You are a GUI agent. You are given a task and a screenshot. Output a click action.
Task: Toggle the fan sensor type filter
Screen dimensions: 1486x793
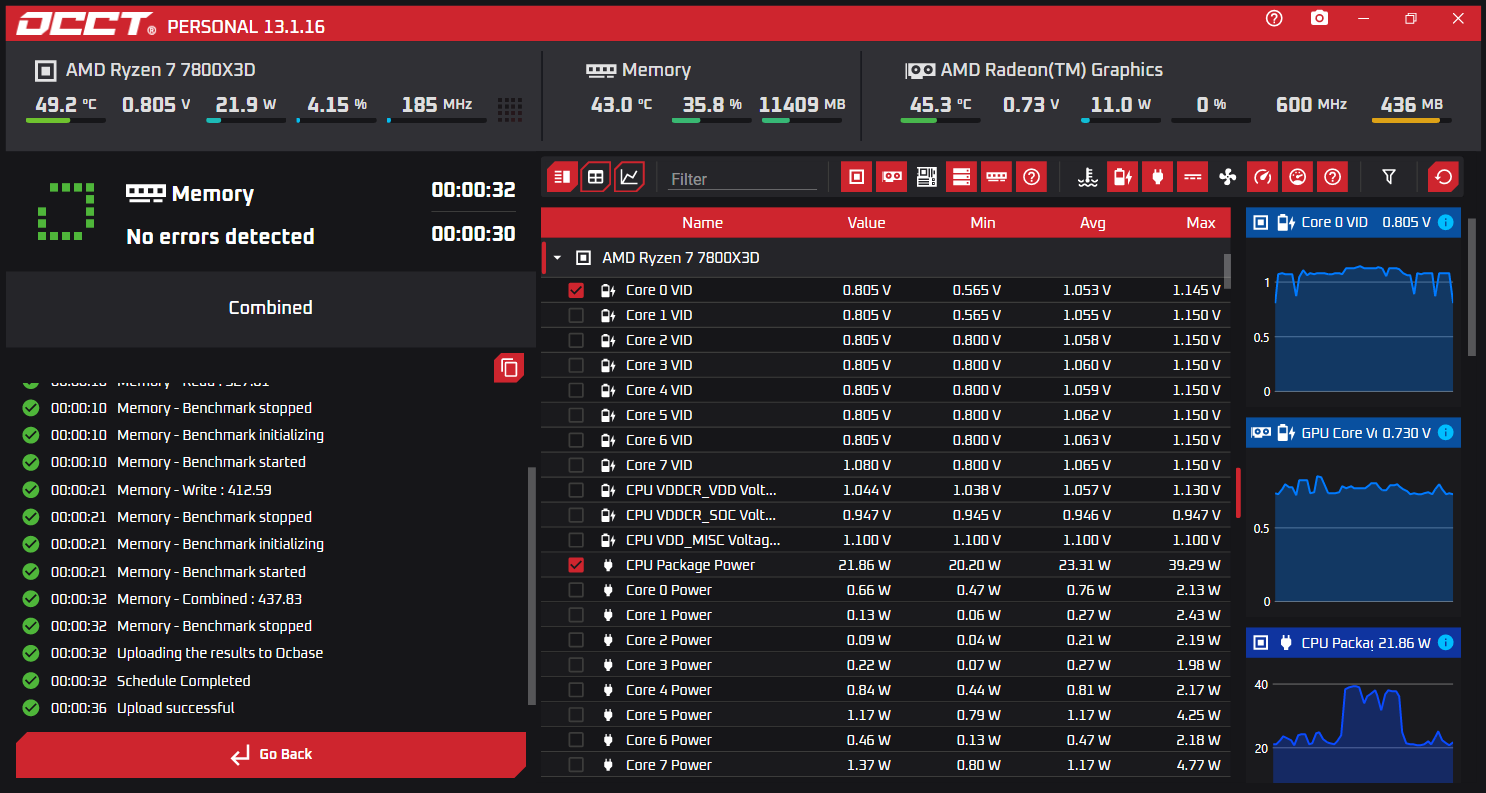(x=1227, y=177)
